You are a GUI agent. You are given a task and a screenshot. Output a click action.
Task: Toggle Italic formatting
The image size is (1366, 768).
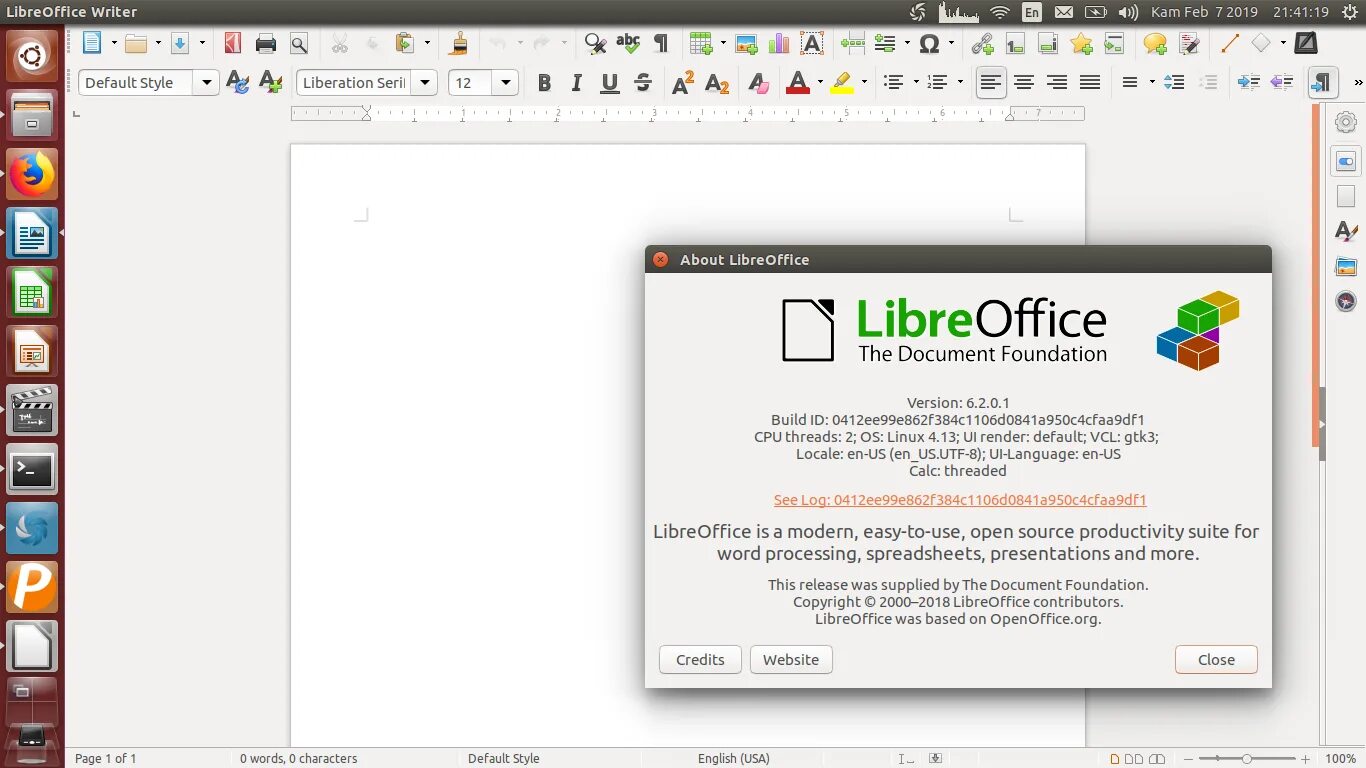click(x=576, y=83)
